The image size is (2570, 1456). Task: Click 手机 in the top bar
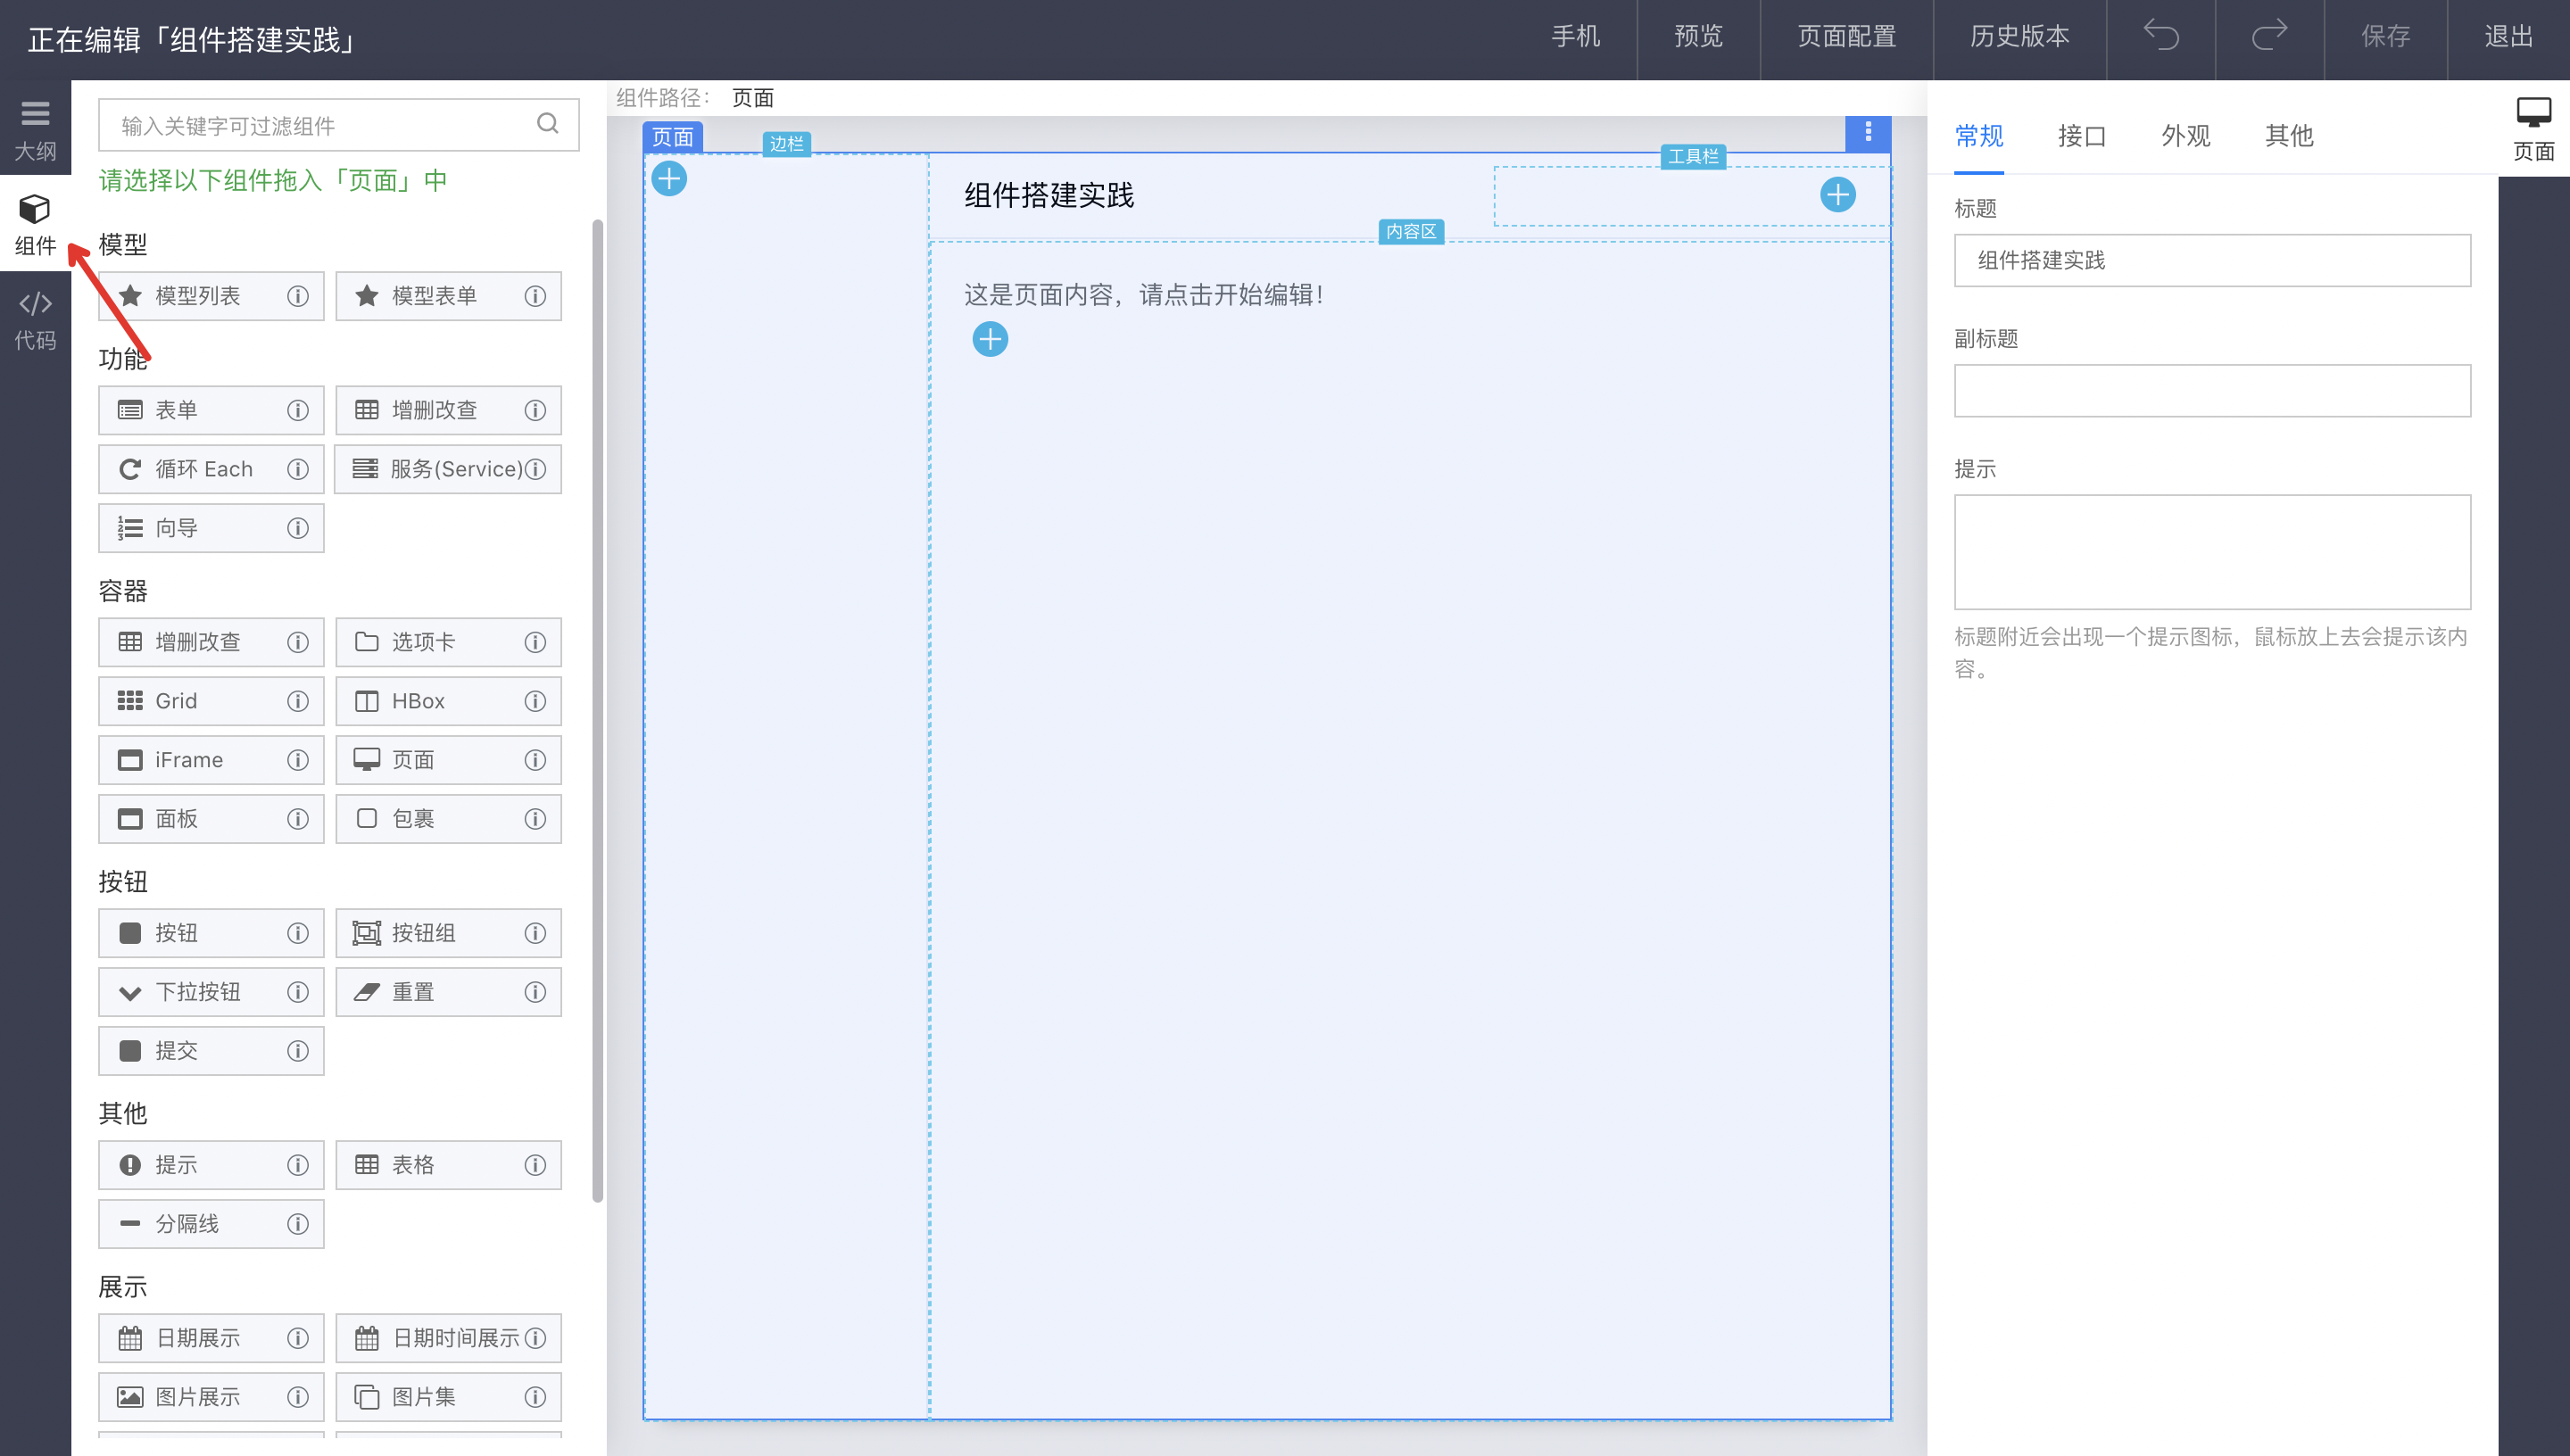[1575, 37]
